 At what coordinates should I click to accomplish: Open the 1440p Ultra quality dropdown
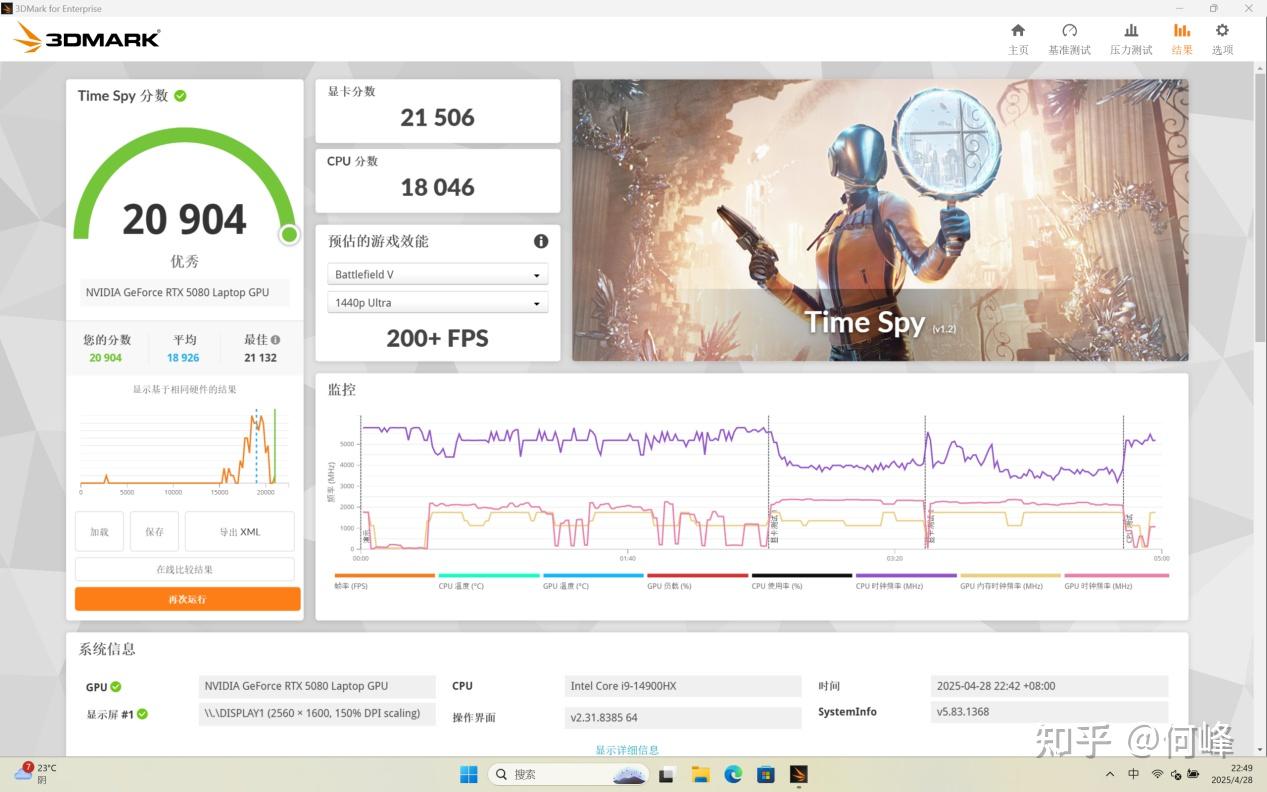437,302
